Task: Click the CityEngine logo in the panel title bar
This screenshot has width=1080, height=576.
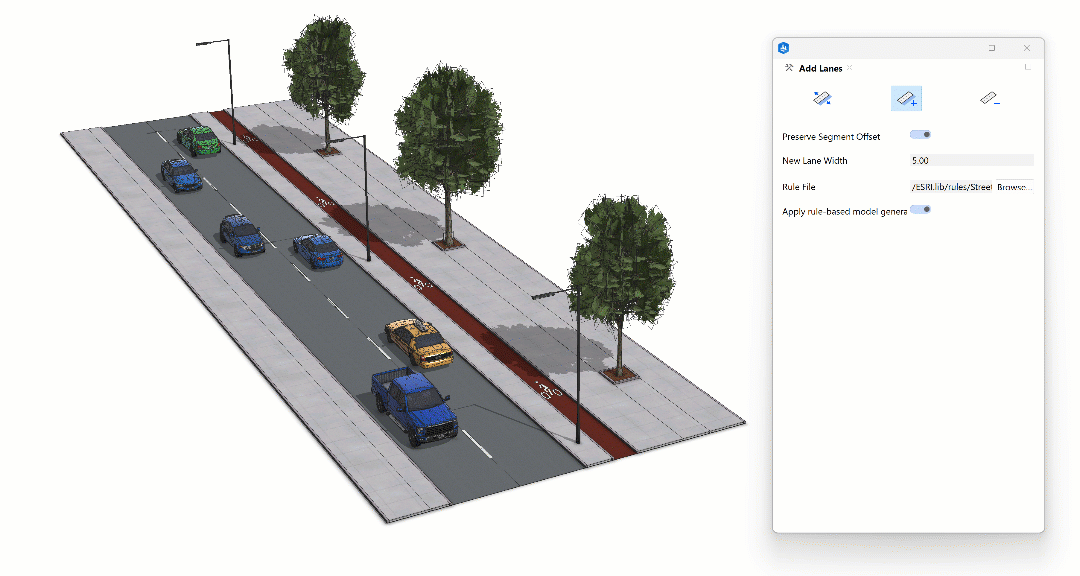Action: coord(783,47)
